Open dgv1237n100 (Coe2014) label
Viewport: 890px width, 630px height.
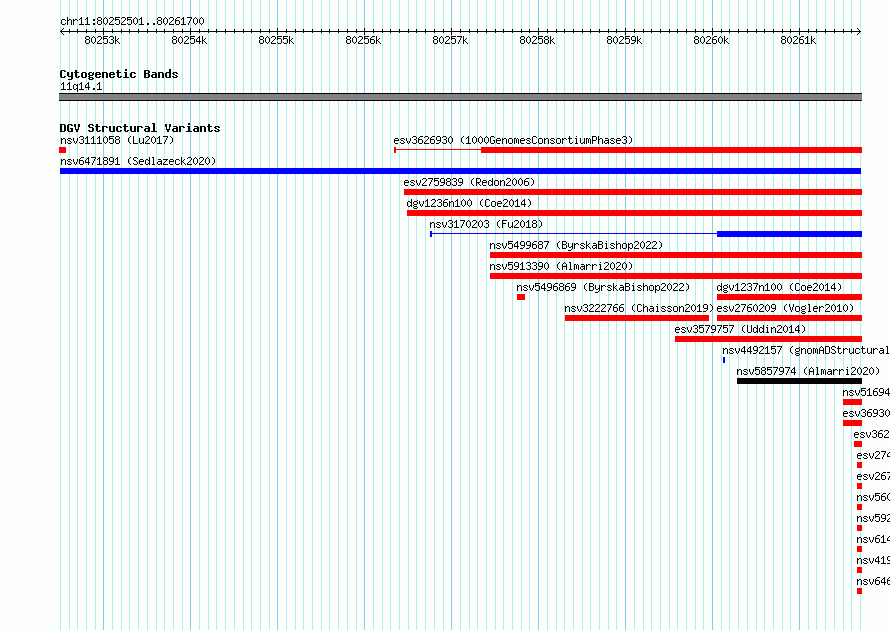click(779, 287)
